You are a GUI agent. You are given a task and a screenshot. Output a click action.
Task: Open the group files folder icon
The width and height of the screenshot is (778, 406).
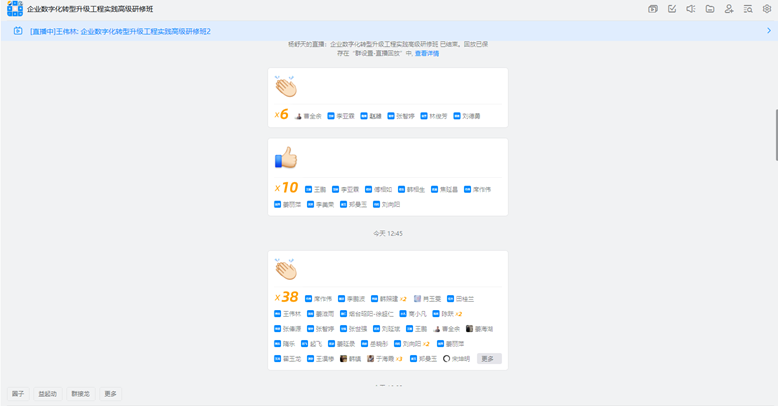710,9
